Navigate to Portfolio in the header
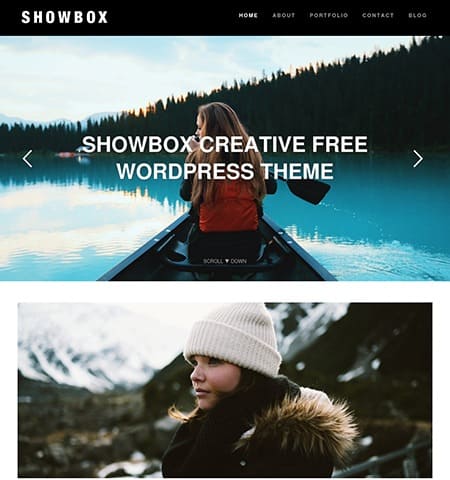 click(329, 15)
